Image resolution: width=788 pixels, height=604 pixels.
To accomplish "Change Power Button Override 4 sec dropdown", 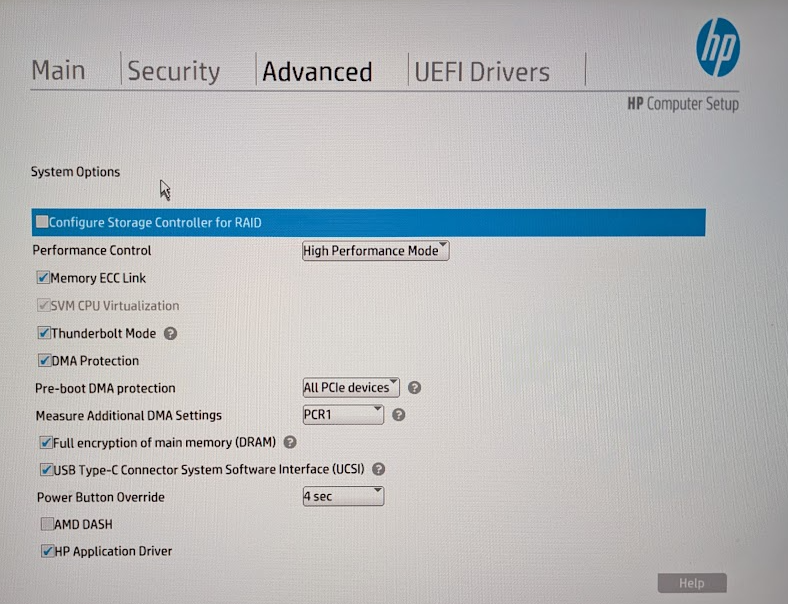I will tap(343, 496).
